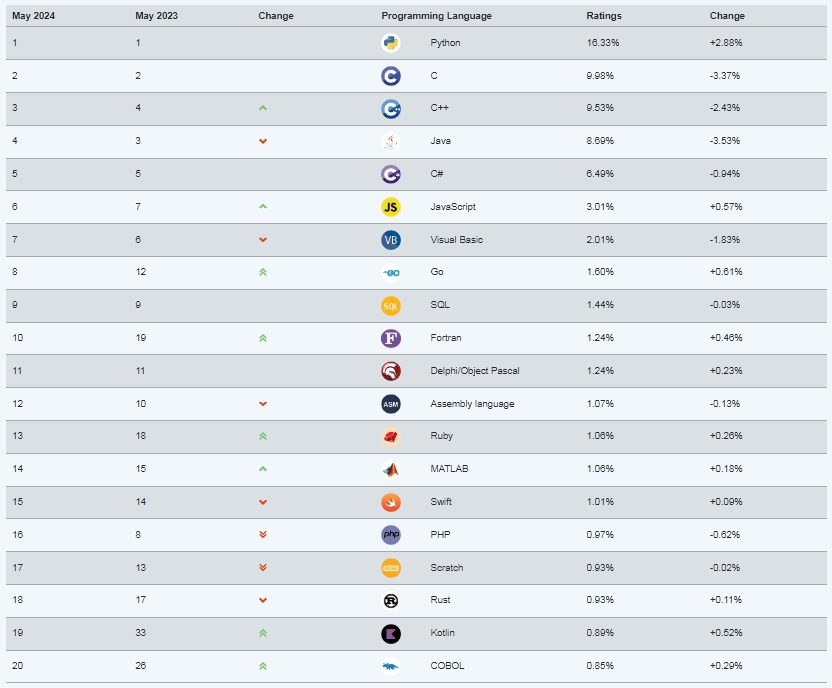Image resolution: width=832 pixels, height=688 pixels.
Task: Click the double down arrow for PHP
Action: click(x=263, y=535)
